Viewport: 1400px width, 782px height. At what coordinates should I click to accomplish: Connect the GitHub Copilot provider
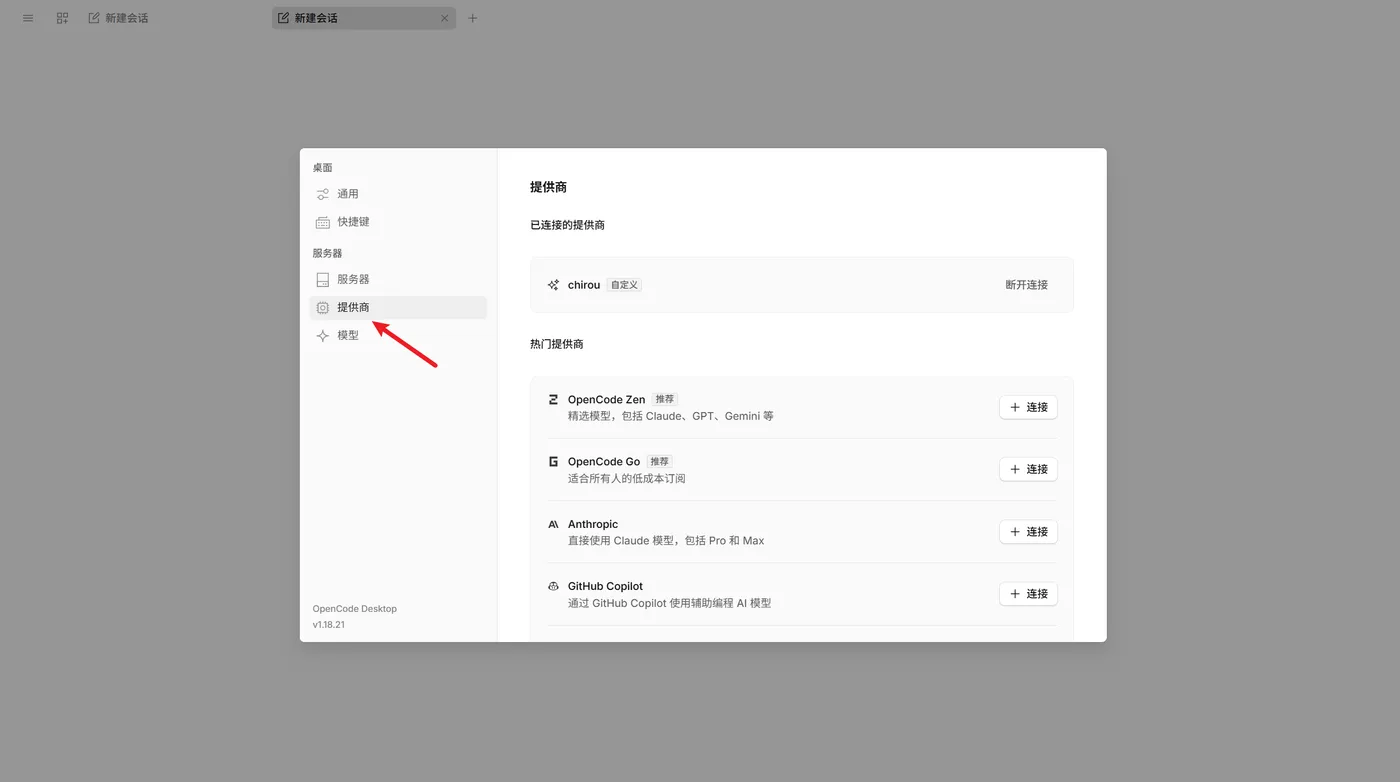[1028, 594]
